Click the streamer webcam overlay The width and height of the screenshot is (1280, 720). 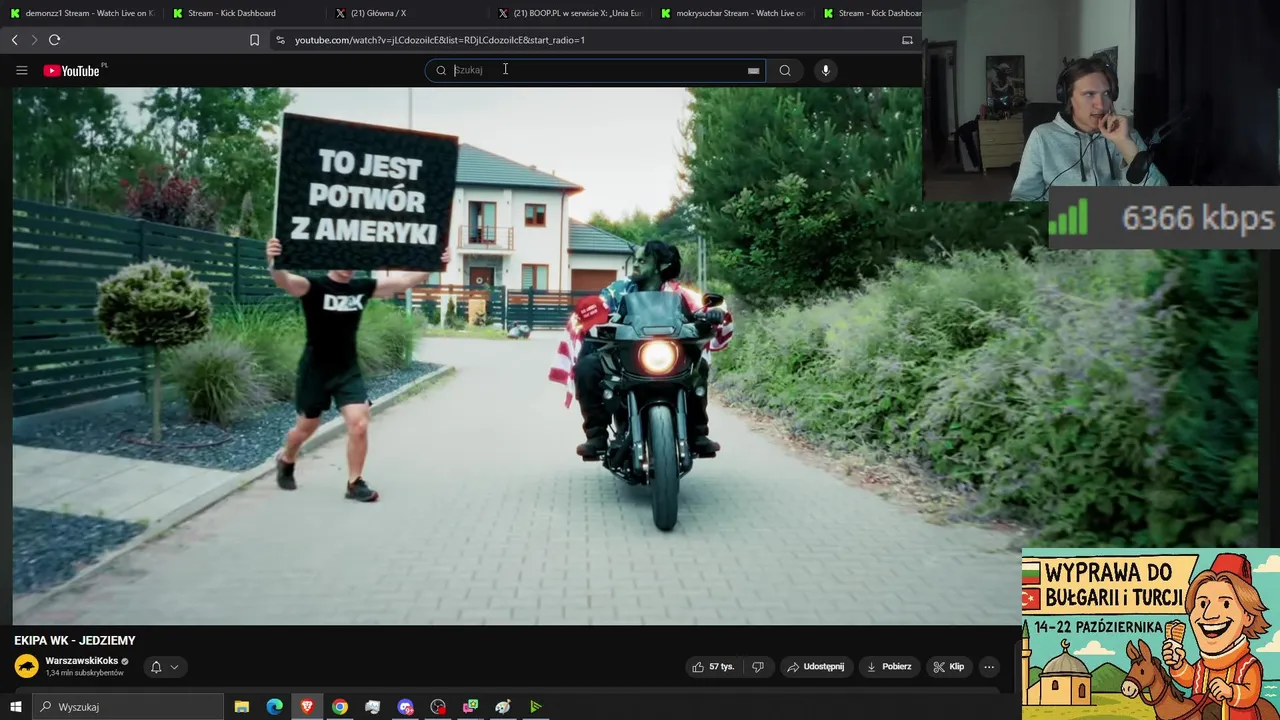[1100, 100]
